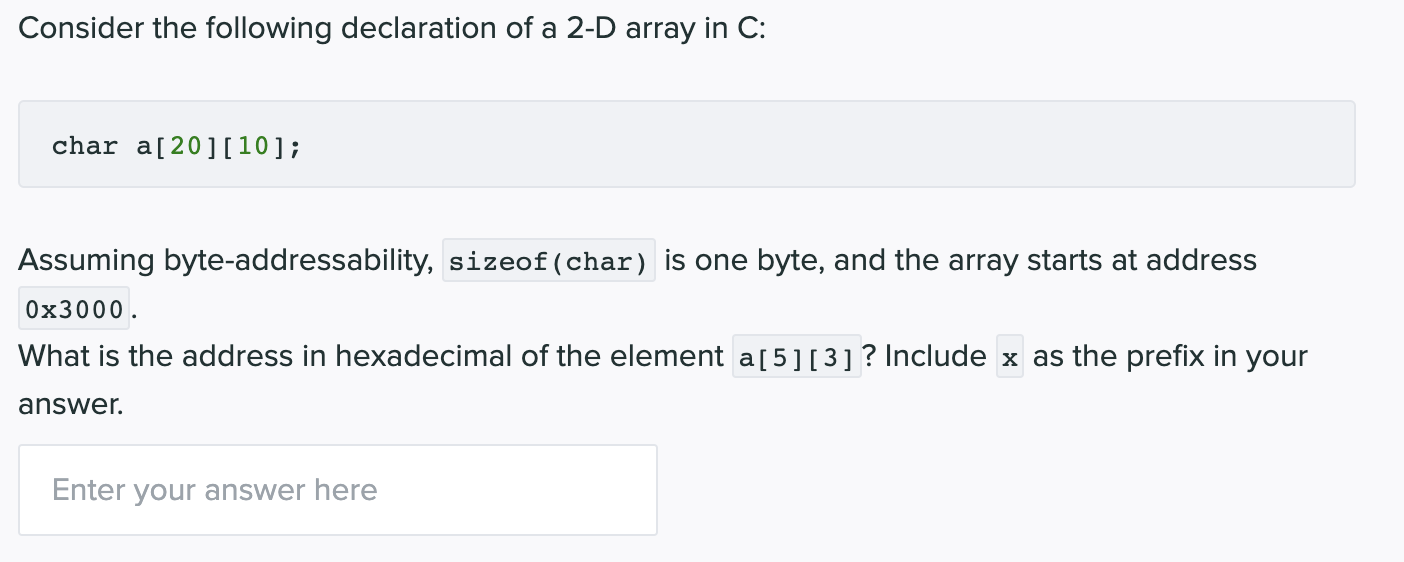
Task: Click the green number 20 in code
Action: click(185, 146)
